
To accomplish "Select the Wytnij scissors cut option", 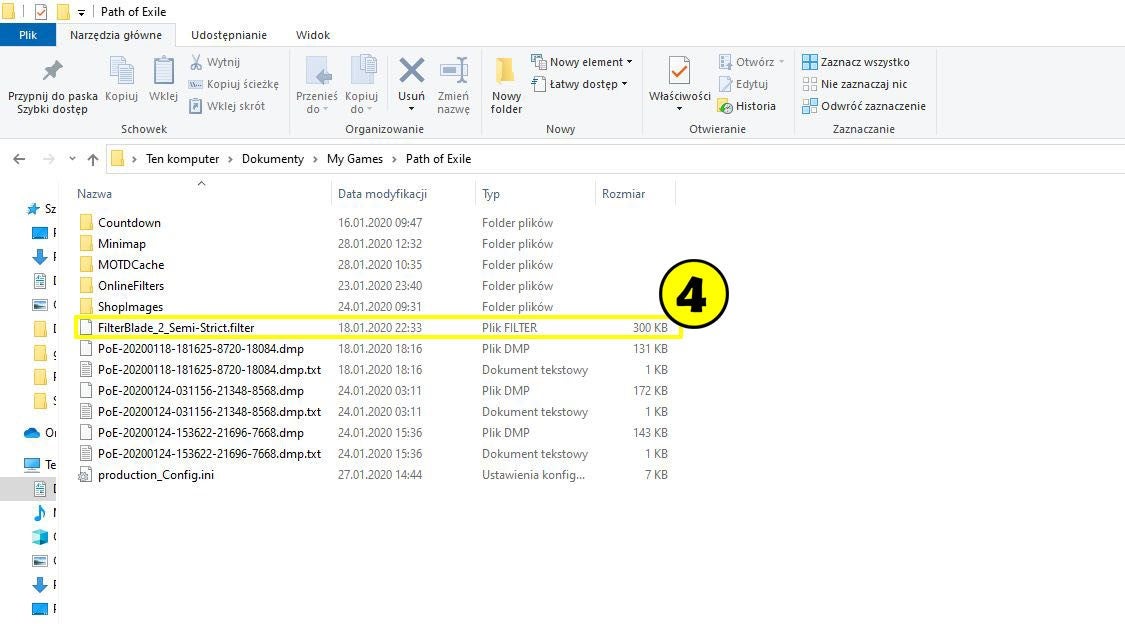I will [x=215, y=62].
